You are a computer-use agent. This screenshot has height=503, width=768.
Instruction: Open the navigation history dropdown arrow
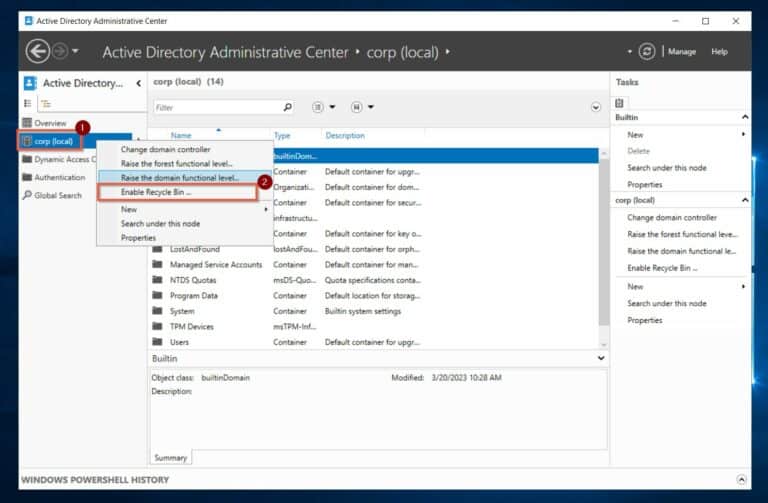[75, 50]
